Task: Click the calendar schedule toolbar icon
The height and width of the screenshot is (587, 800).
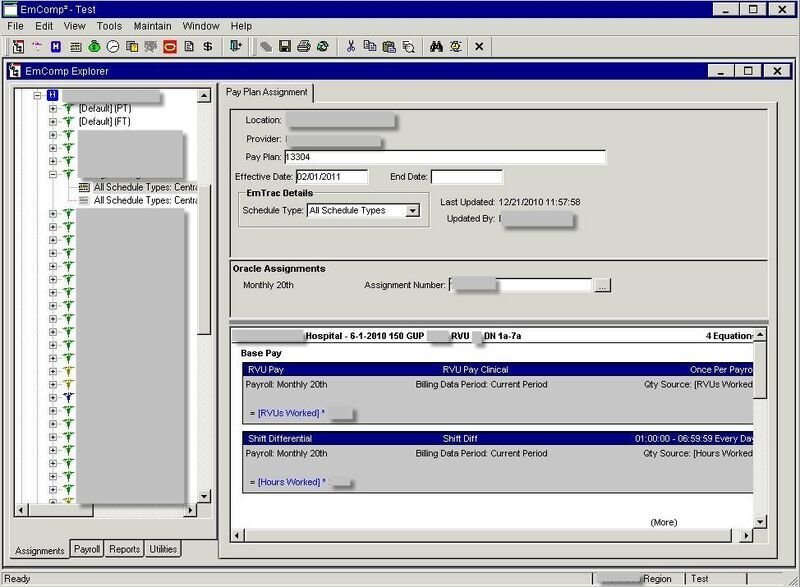Action: click(x=75, y=47)
